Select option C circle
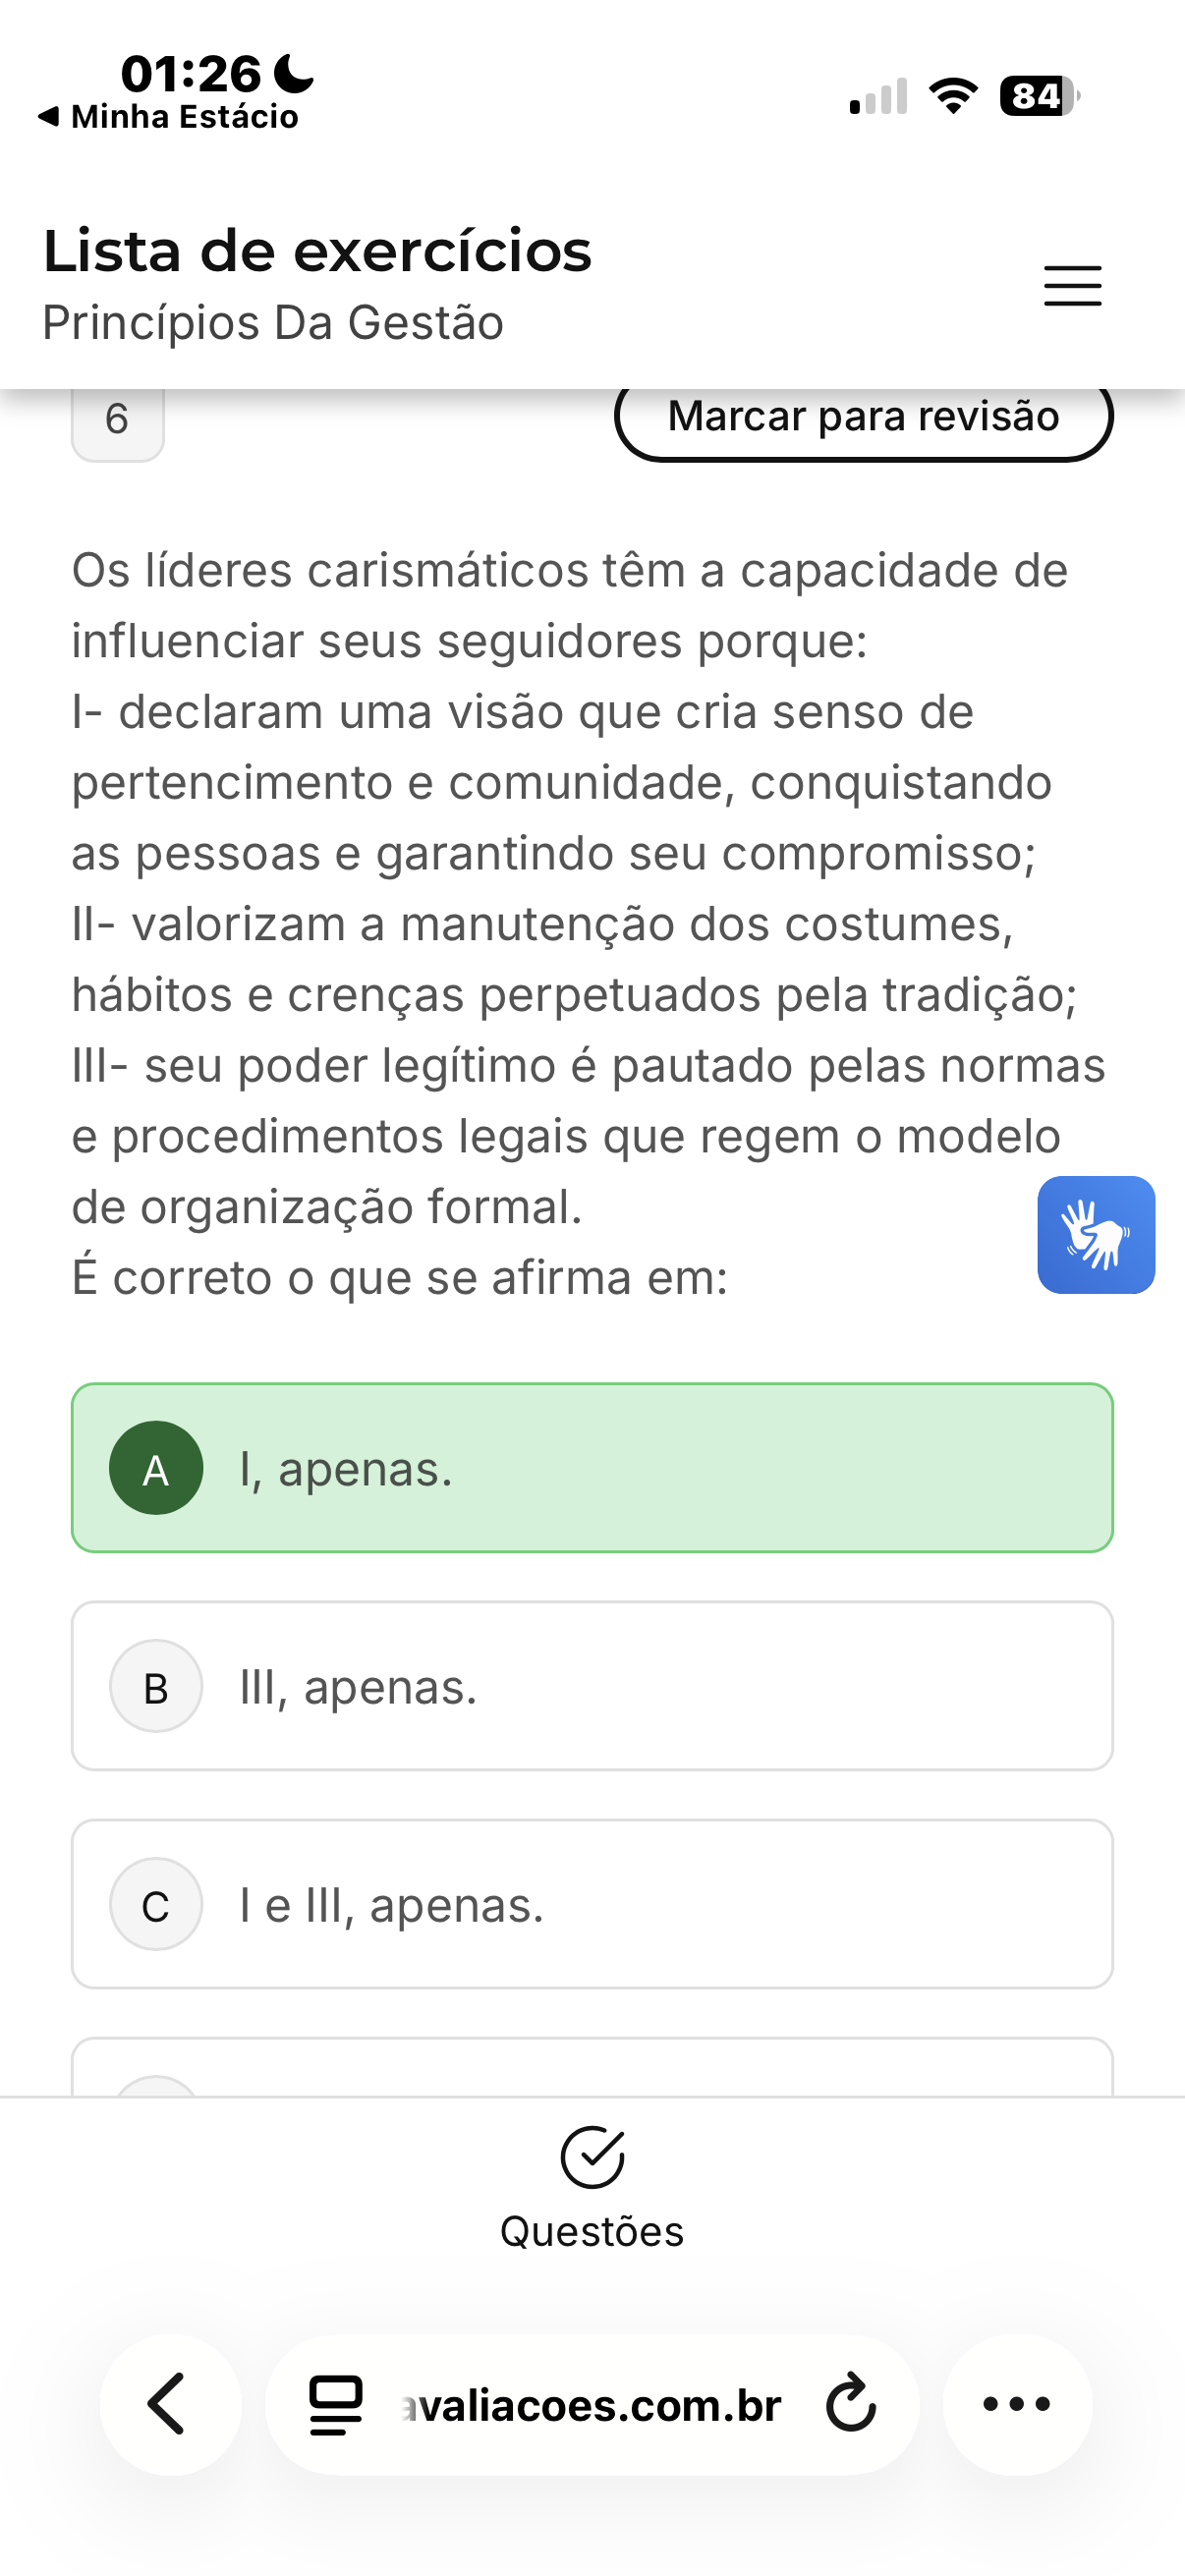Viewport: 1185px width, 2576px height. pos(156,1904)
